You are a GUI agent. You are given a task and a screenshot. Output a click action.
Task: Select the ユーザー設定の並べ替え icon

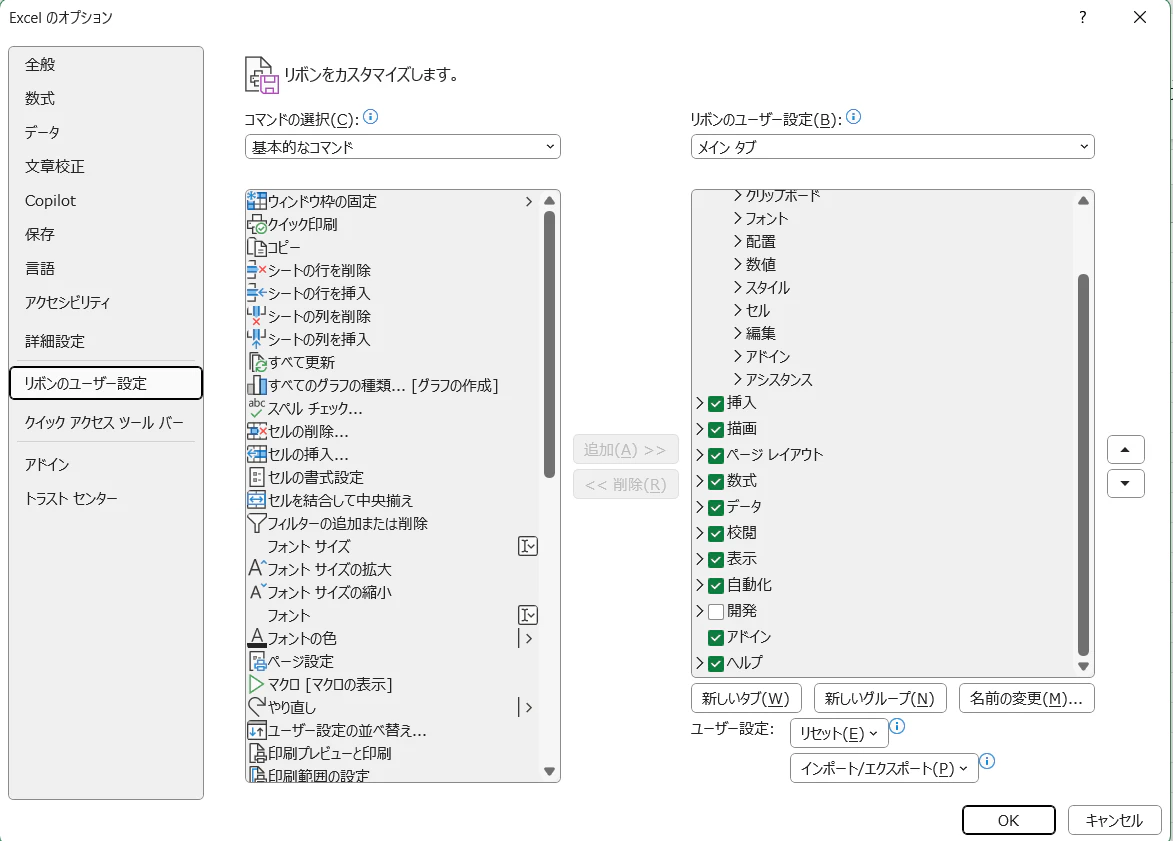[257, 730]
